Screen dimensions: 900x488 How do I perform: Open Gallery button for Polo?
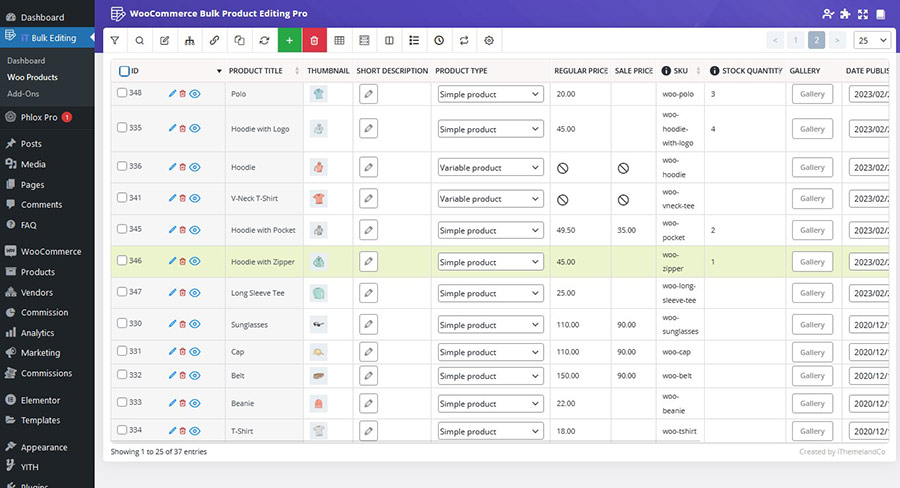click(812, 94)
